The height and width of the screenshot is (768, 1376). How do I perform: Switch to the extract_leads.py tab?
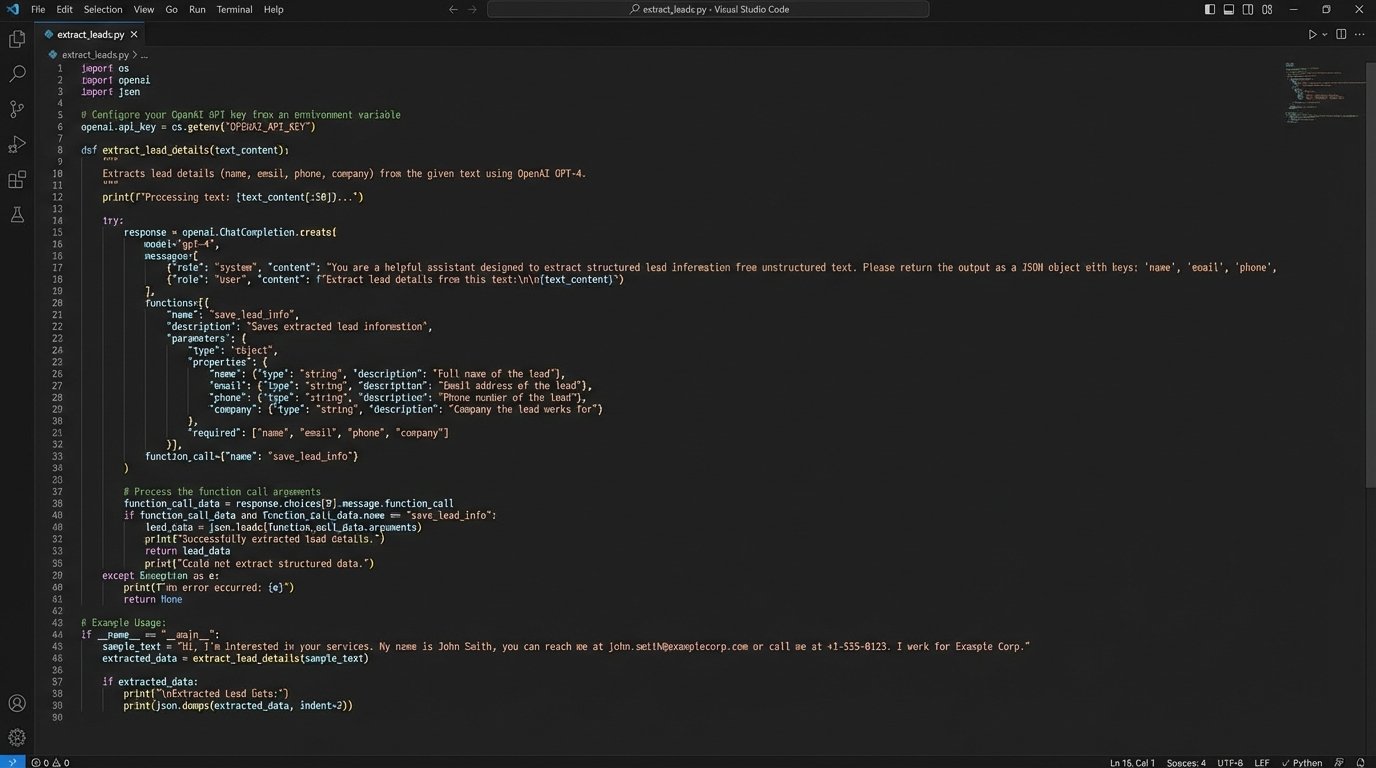(x=90, y=34)
